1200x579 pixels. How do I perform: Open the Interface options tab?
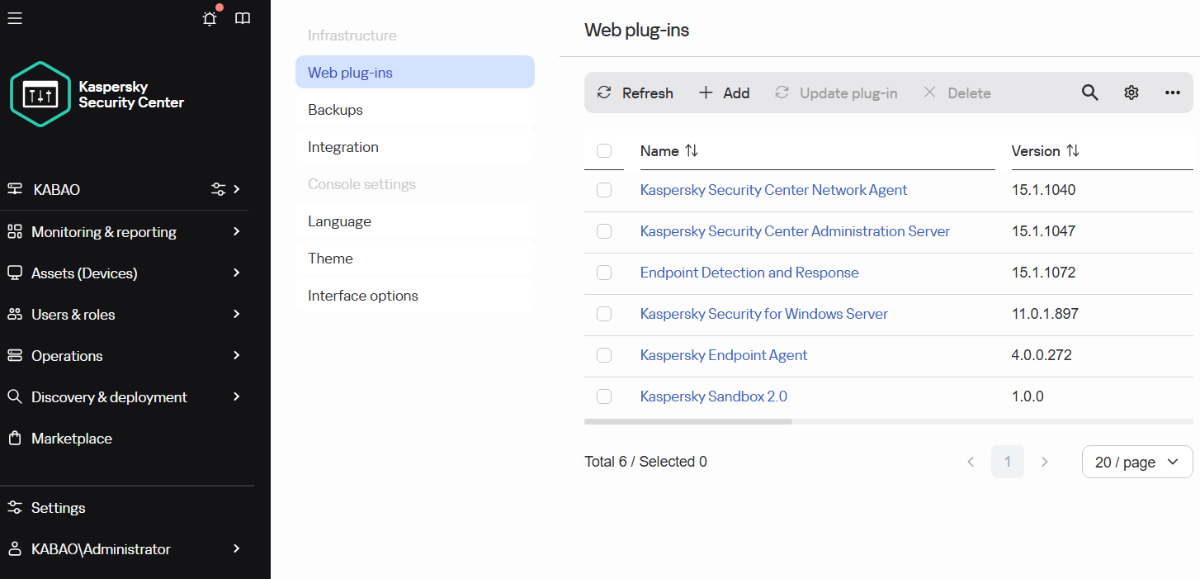(363, 296)
